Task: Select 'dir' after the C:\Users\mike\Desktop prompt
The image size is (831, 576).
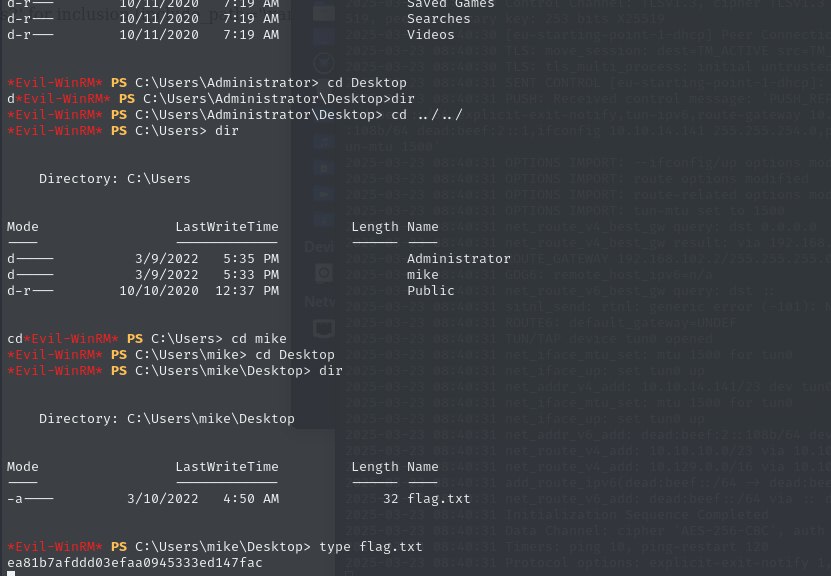Action: (331, 370)
